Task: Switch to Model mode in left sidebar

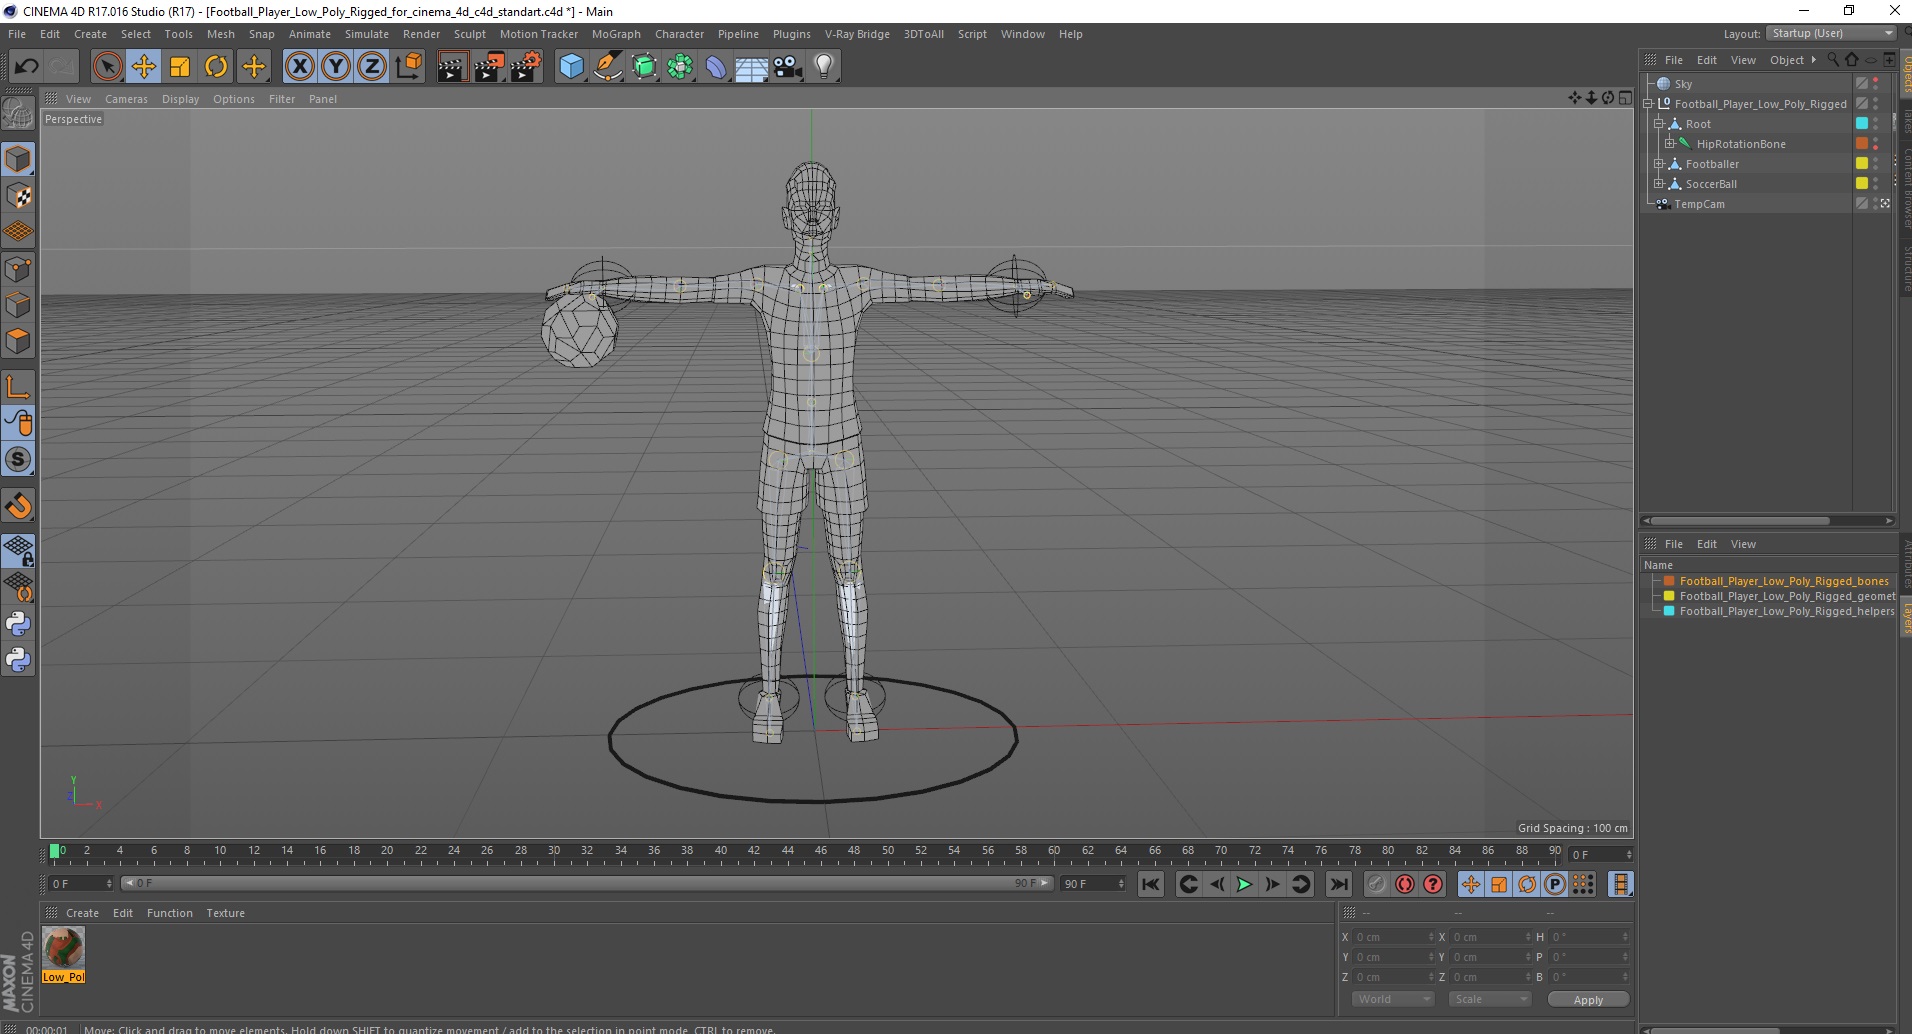Action: [x=18, y=160]
